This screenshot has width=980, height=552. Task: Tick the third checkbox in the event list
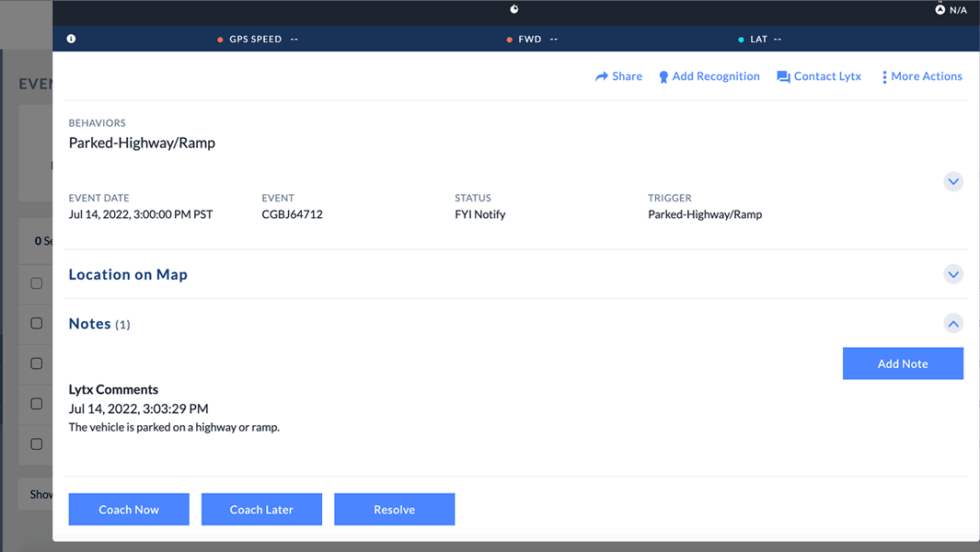click(36, 364)
